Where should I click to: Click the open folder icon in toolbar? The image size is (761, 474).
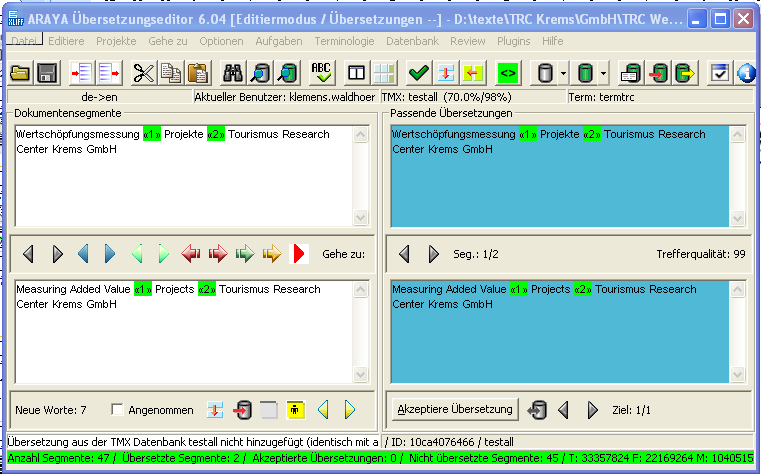20,72
